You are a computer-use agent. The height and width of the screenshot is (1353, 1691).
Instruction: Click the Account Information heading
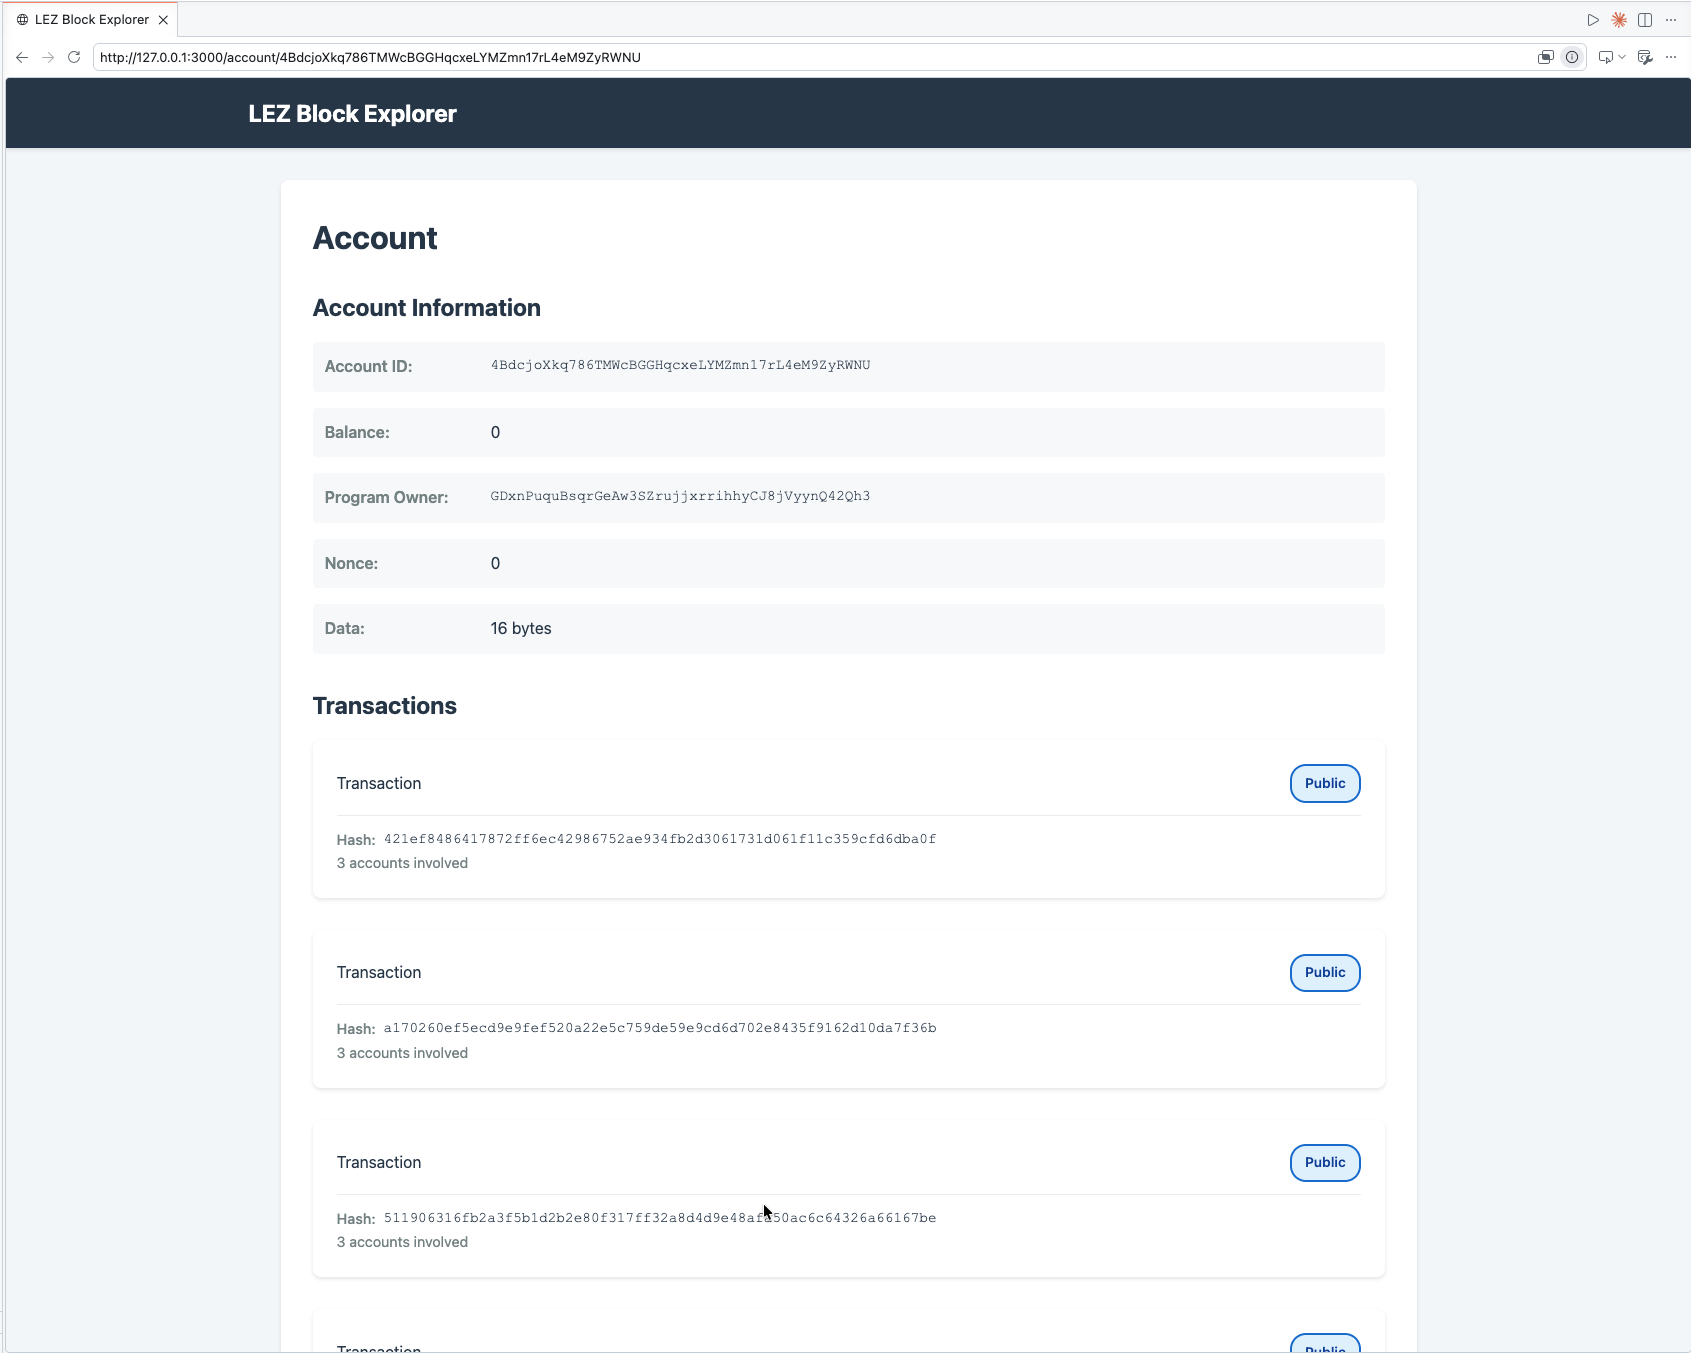pyautogui.click(x=426, y=308)
